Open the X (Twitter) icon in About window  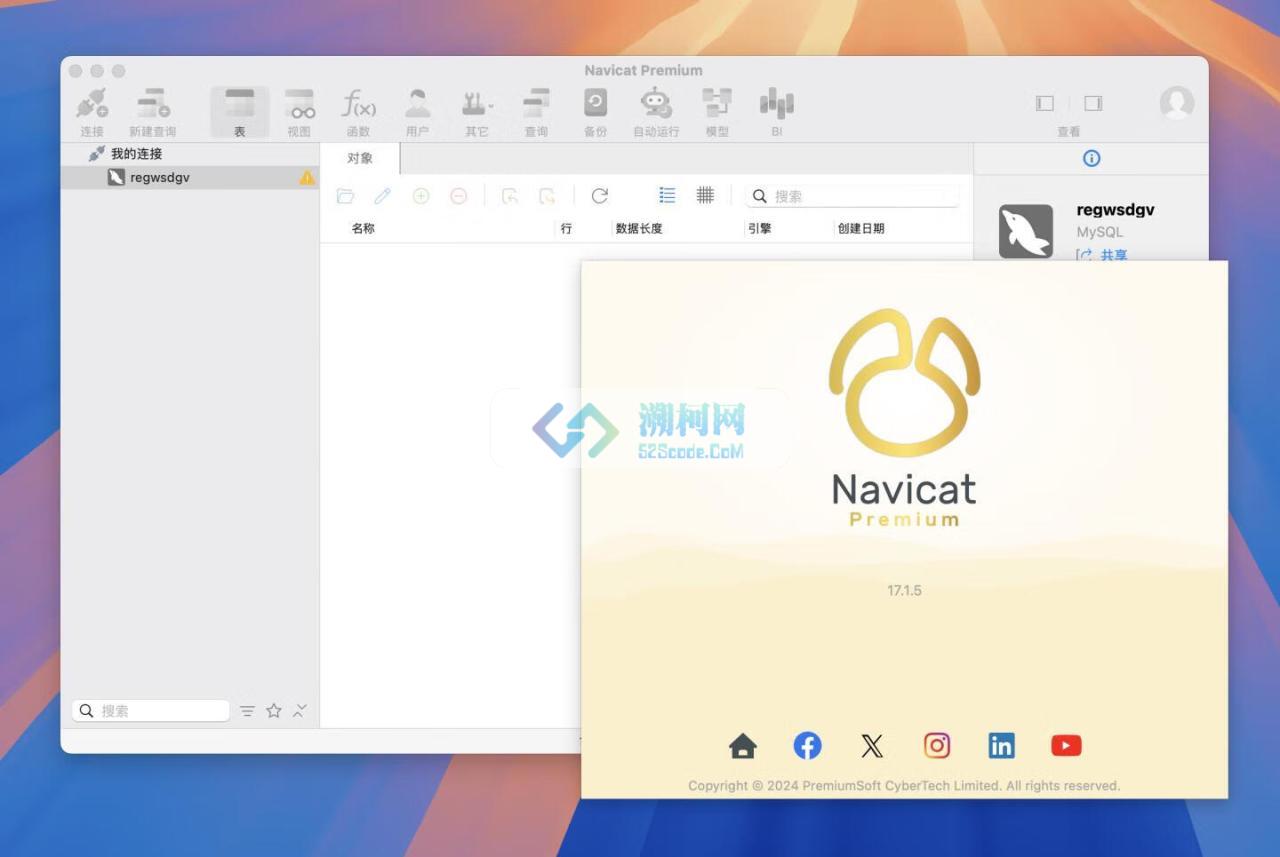pyautogui.click(x=872, y=746)
